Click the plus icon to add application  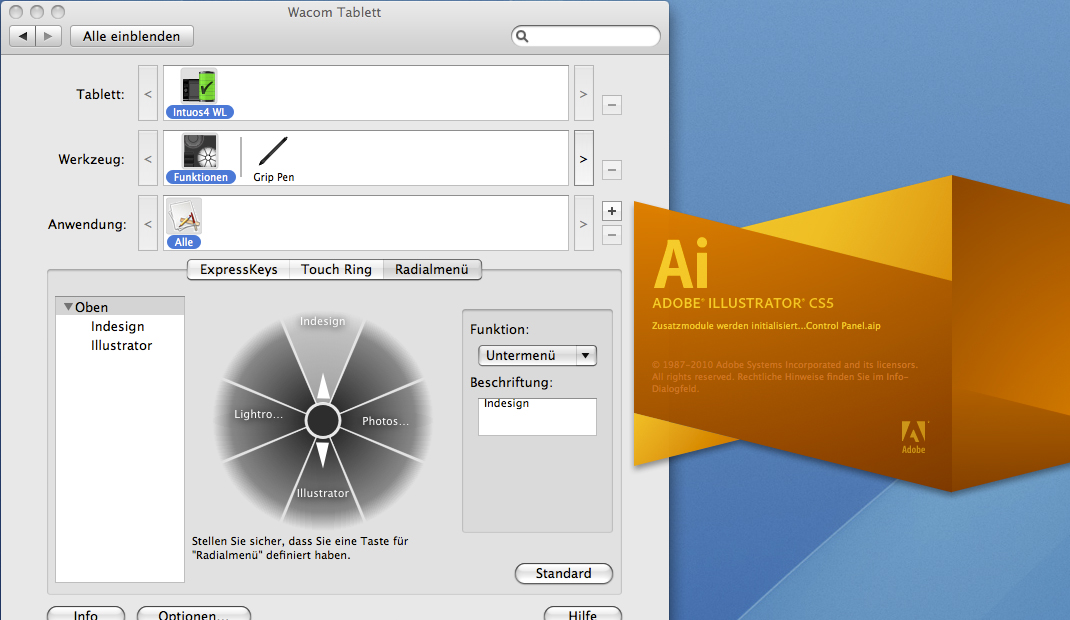pyautogui.click(x=612, y=211)
